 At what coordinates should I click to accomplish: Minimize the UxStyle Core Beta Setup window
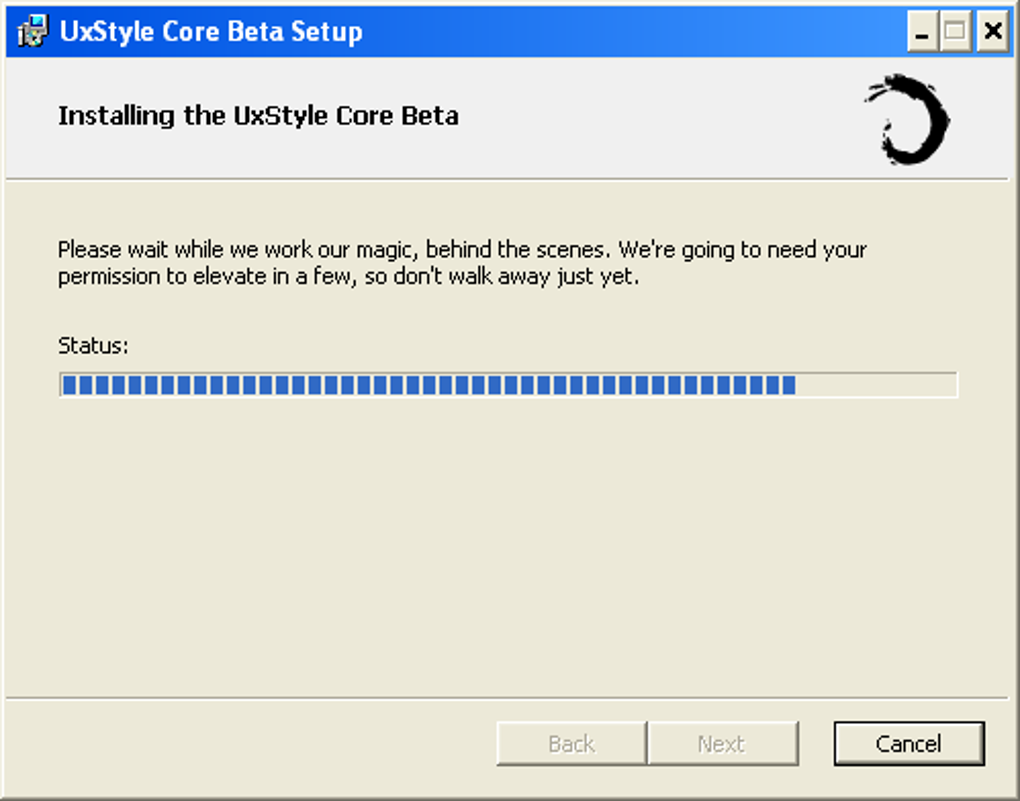click(922, 31)
